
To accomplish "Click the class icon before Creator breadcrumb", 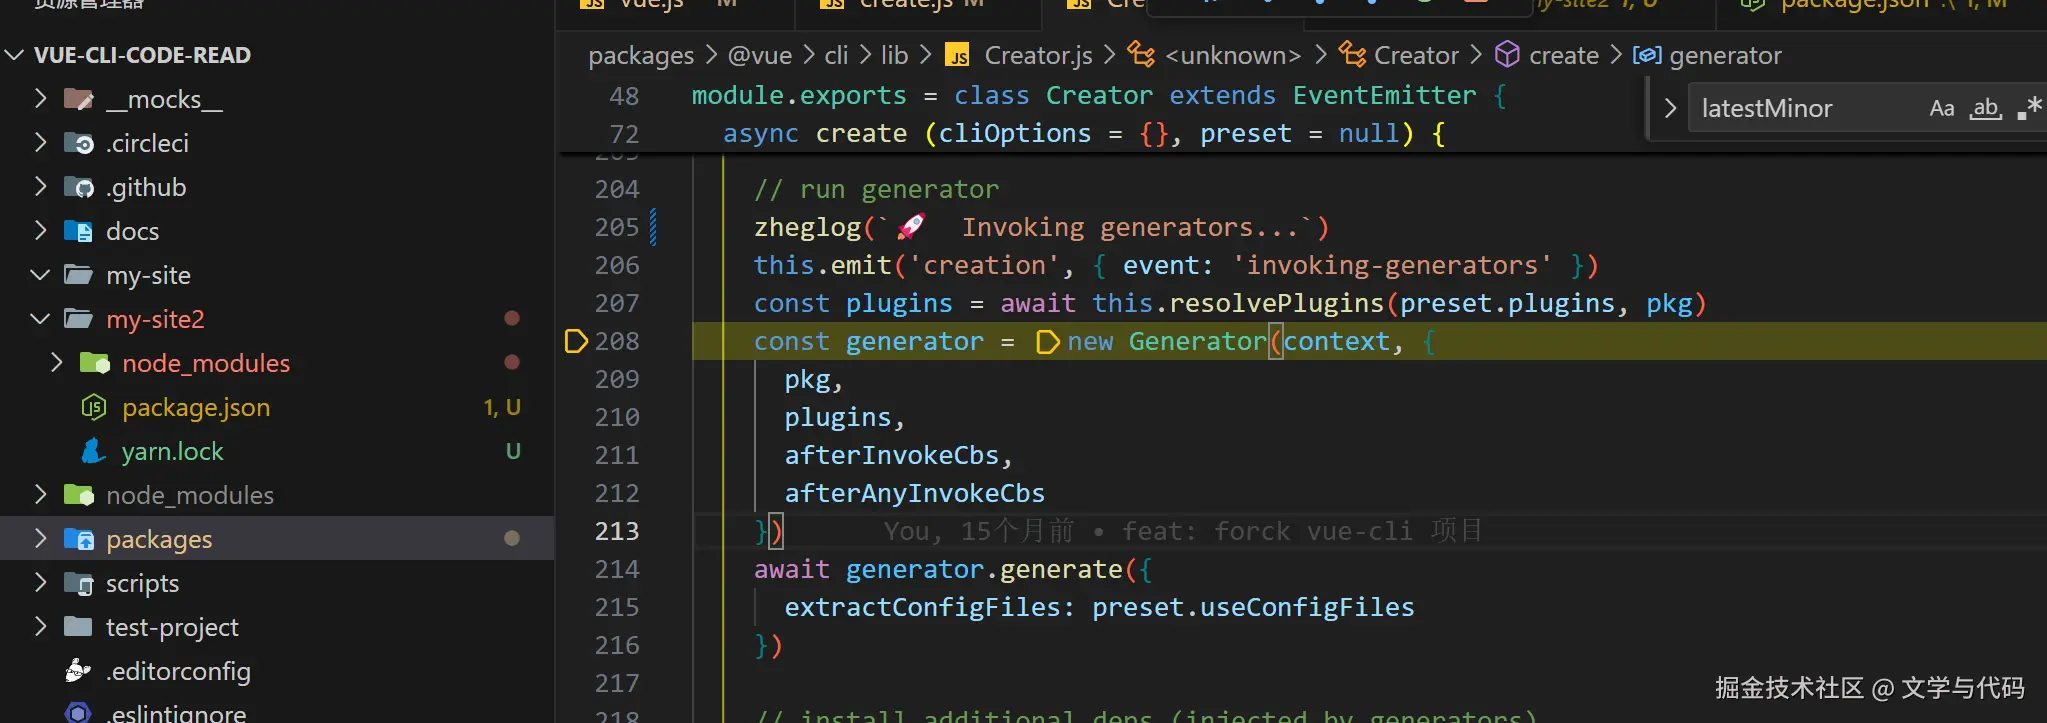I will (x=1352, y=54).
